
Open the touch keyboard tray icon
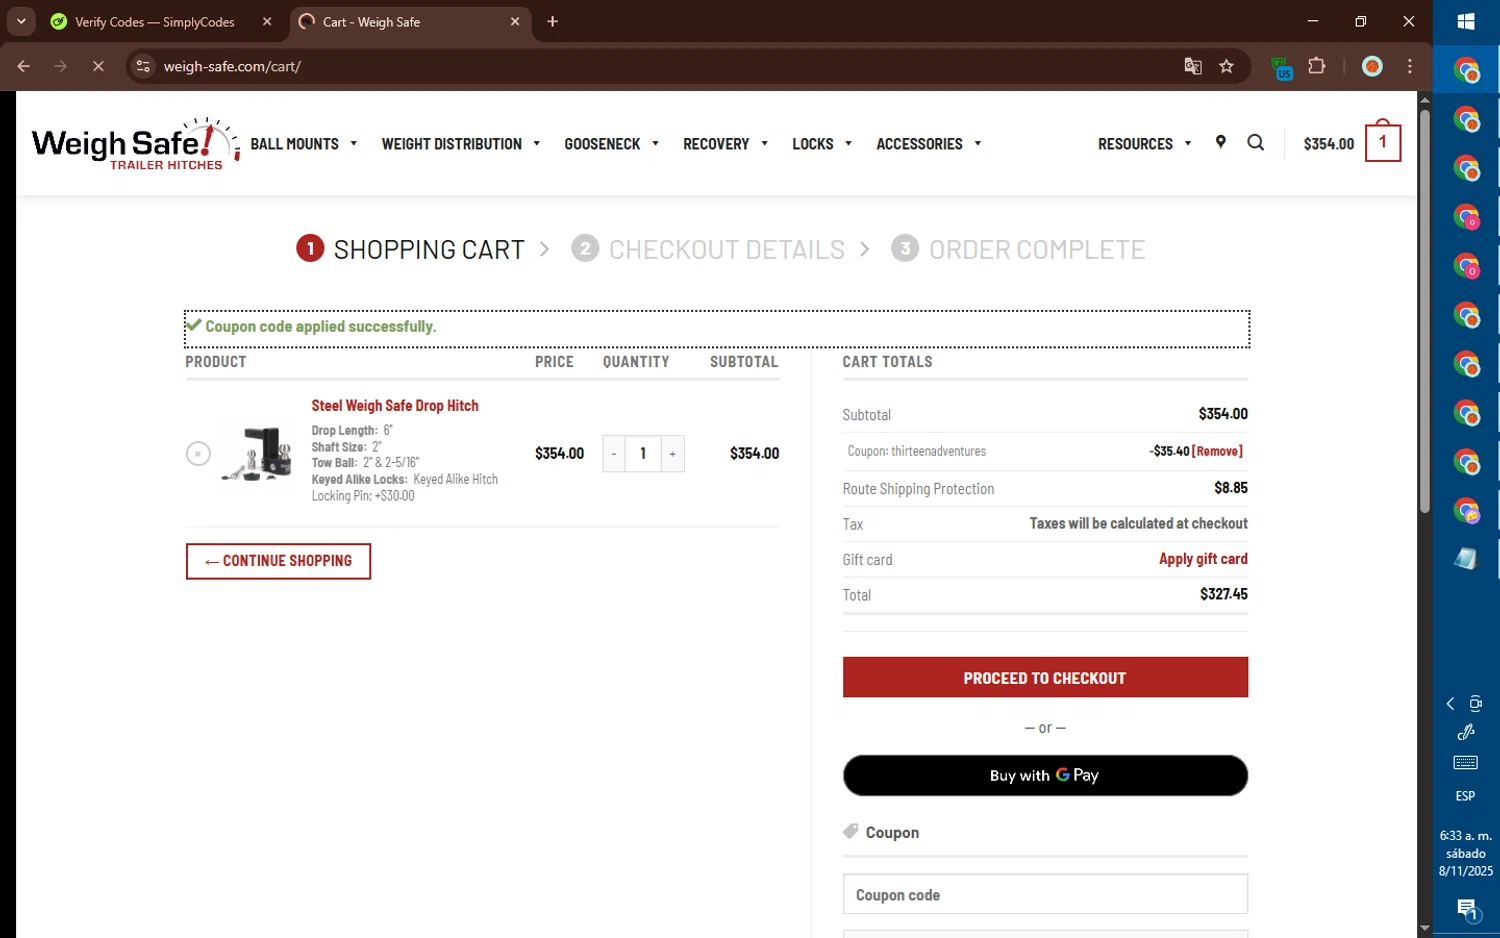point(1466,763)
